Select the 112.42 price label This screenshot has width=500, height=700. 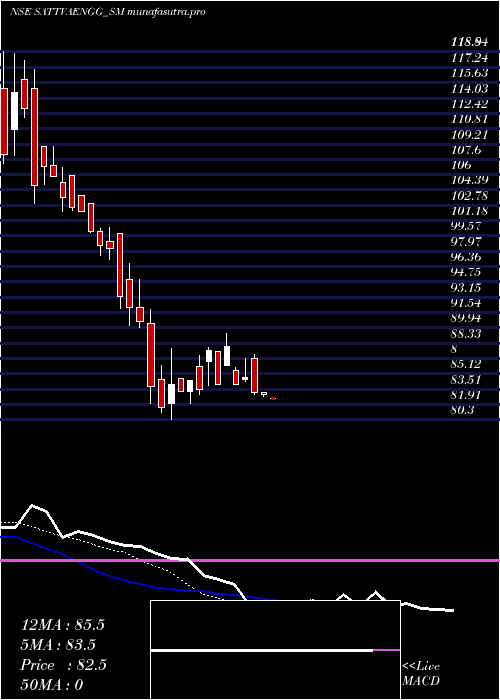469,104
